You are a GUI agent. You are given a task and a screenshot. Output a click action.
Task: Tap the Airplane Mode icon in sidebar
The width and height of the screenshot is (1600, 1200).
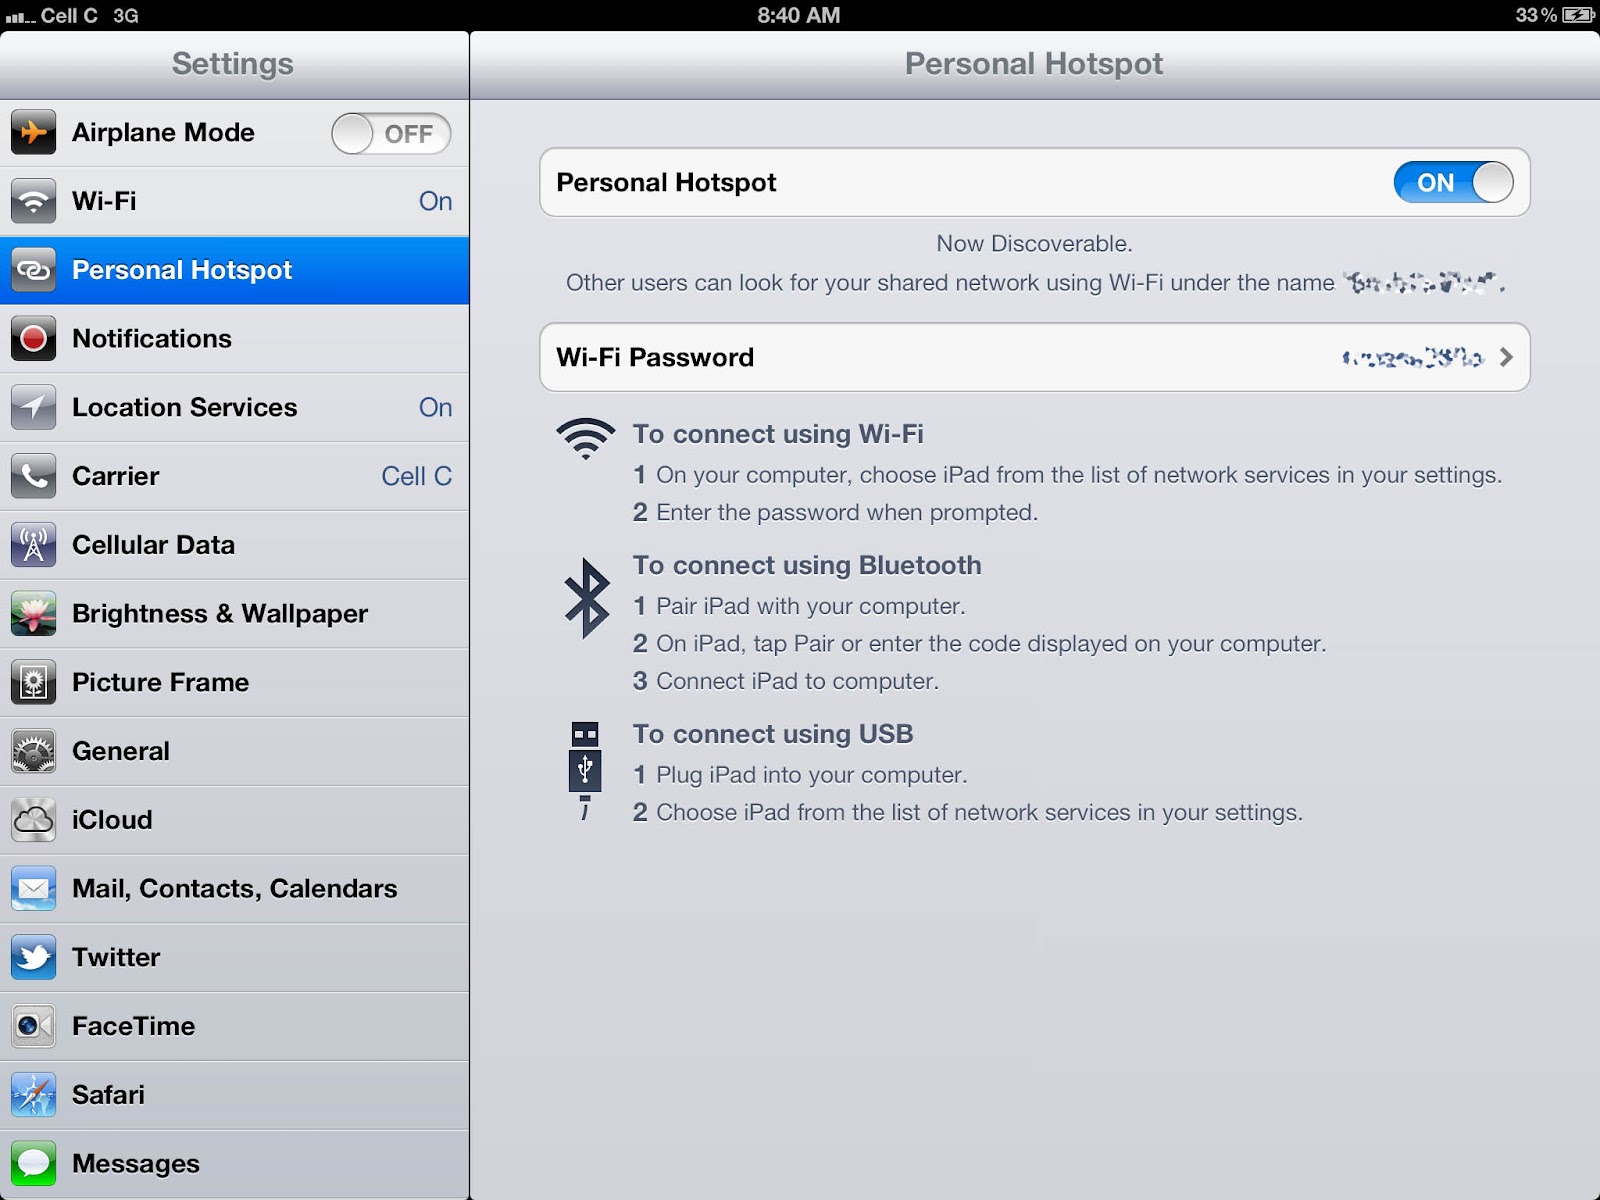[33, 132]
